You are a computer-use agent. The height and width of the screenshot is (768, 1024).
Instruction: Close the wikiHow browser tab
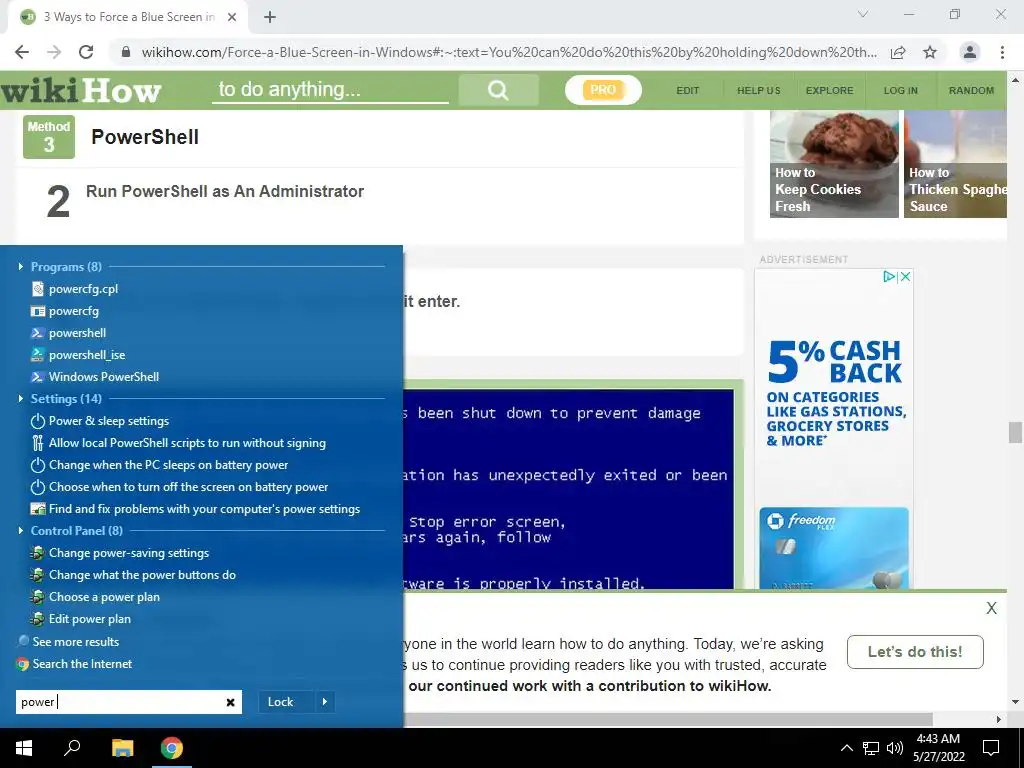pos(232,17)
